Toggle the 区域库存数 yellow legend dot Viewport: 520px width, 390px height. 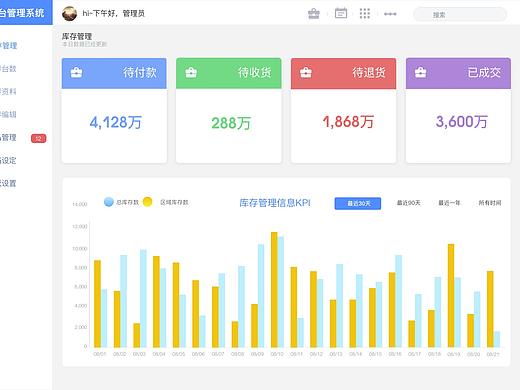point(147,202)
